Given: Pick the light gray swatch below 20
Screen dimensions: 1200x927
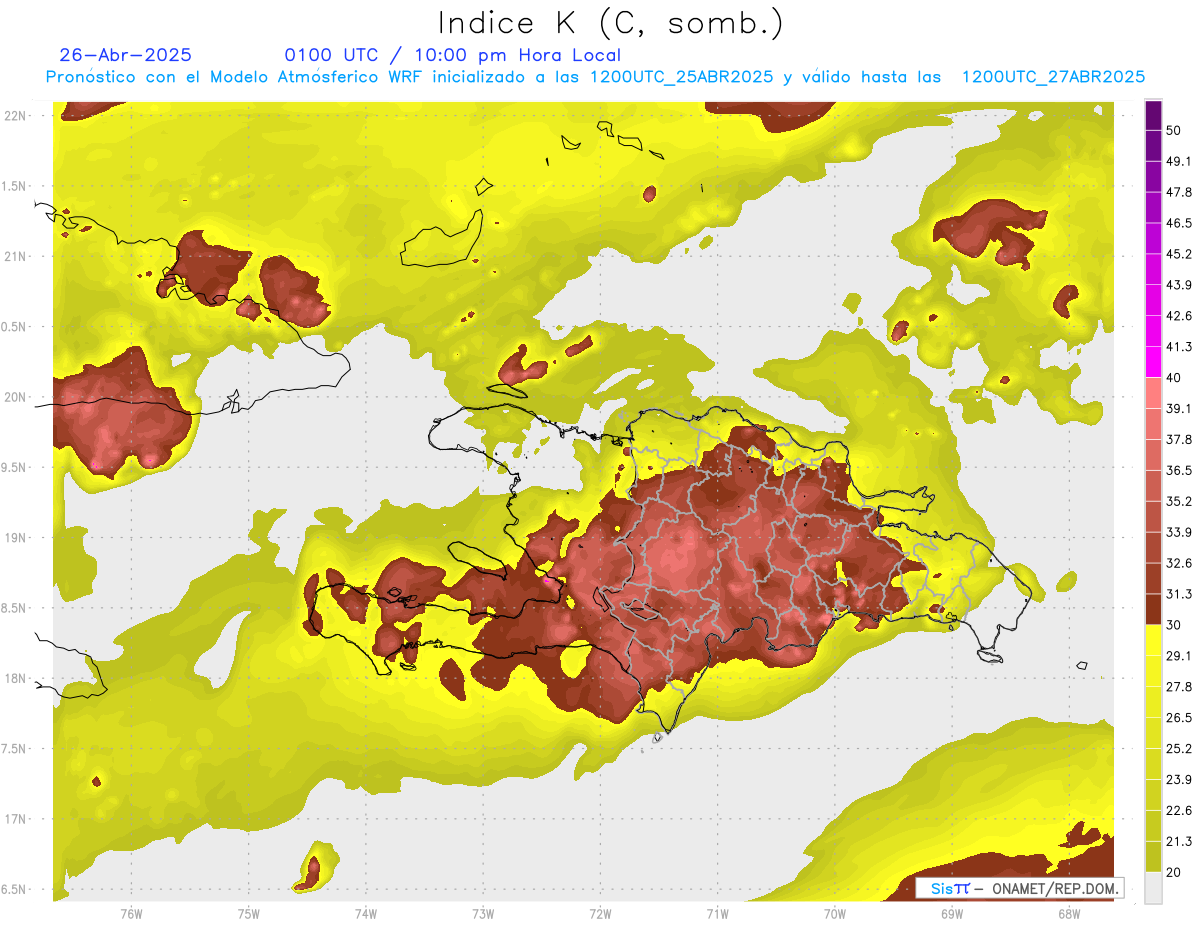Looking at the screenshot, I should [1153, 888].
